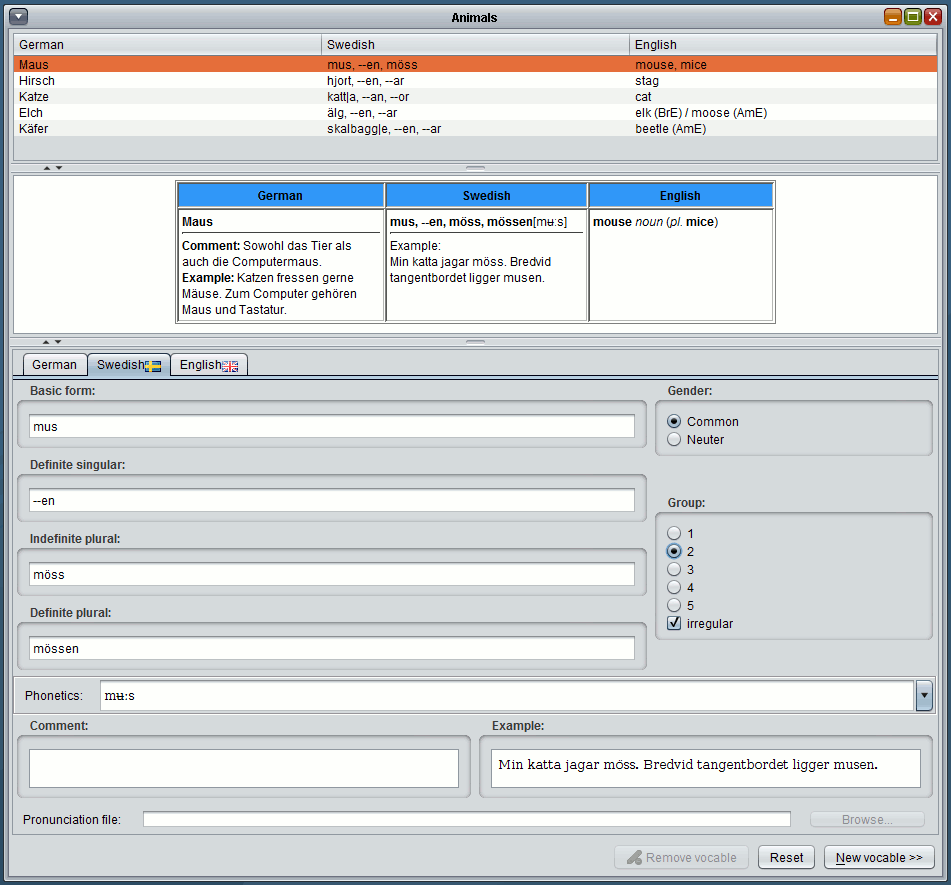Click the empty Comment text area
This screenshot has width=951, height=885.
[x=244, y=768]
